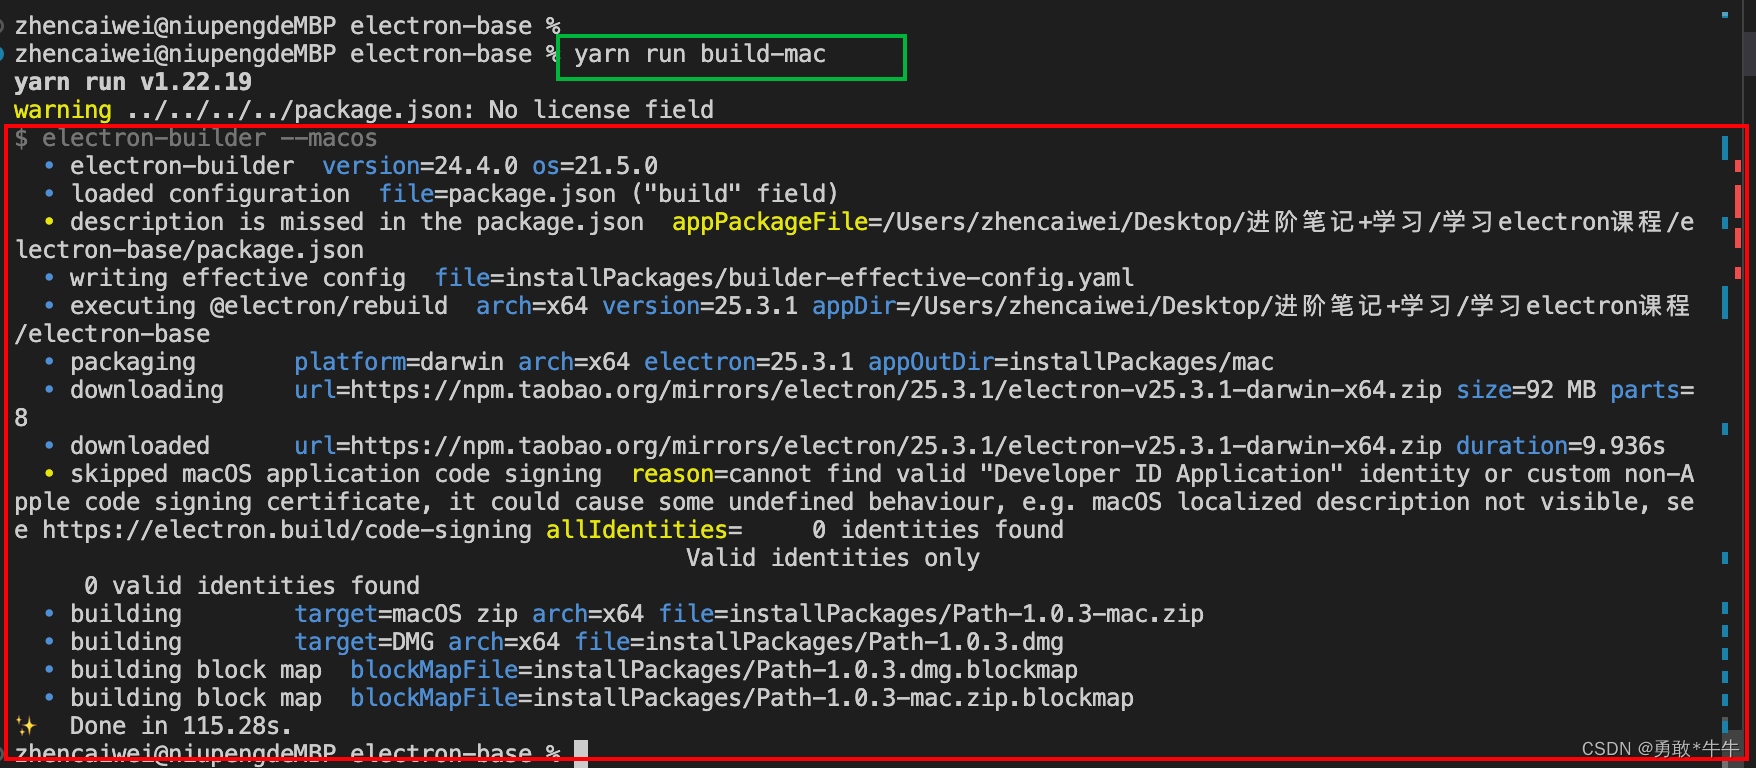Click 'os=21.5.0' value

[x=595, y=166]
